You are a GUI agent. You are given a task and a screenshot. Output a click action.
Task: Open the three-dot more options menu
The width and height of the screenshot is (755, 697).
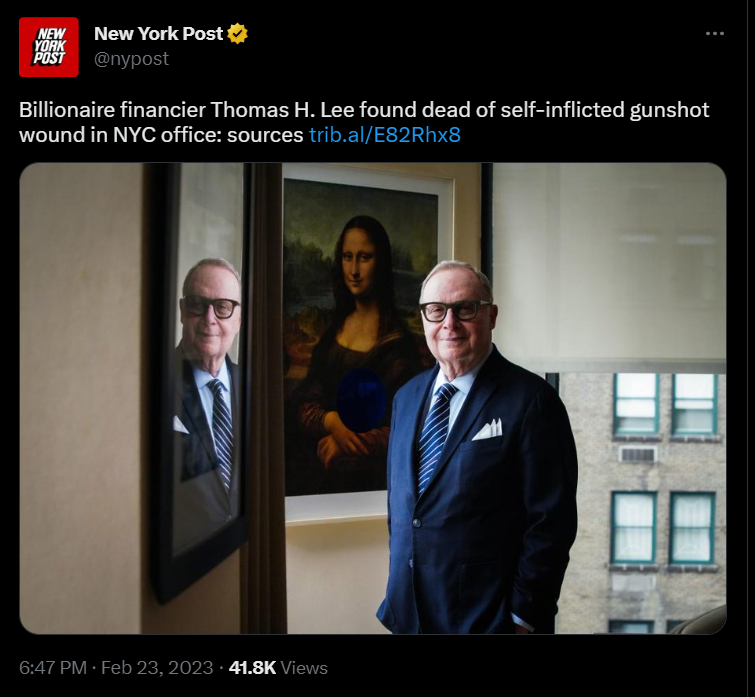[x=715, y=34]
